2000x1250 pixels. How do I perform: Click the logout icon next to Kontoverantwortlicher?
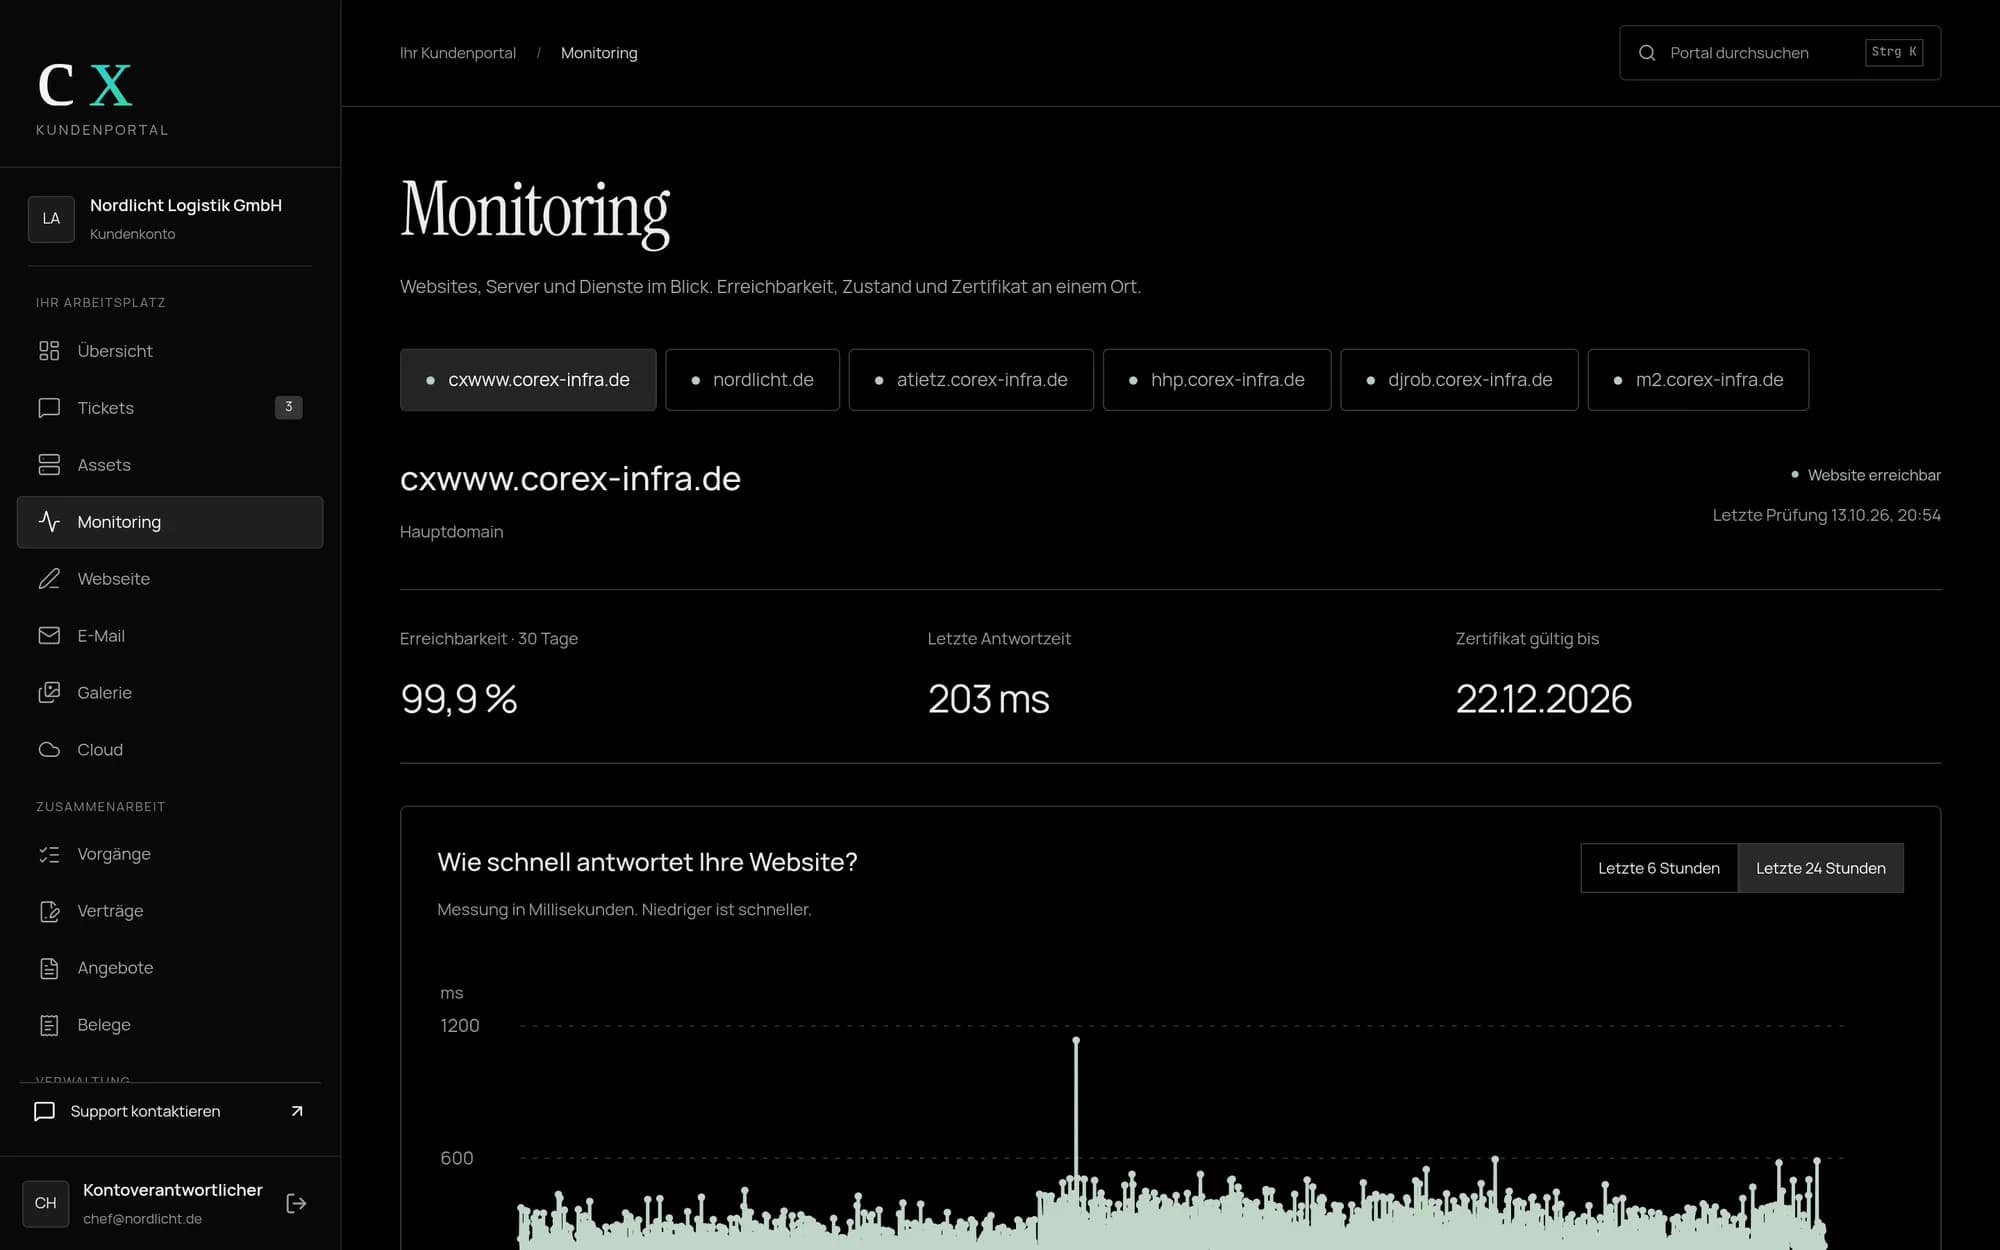point(296,1203)
